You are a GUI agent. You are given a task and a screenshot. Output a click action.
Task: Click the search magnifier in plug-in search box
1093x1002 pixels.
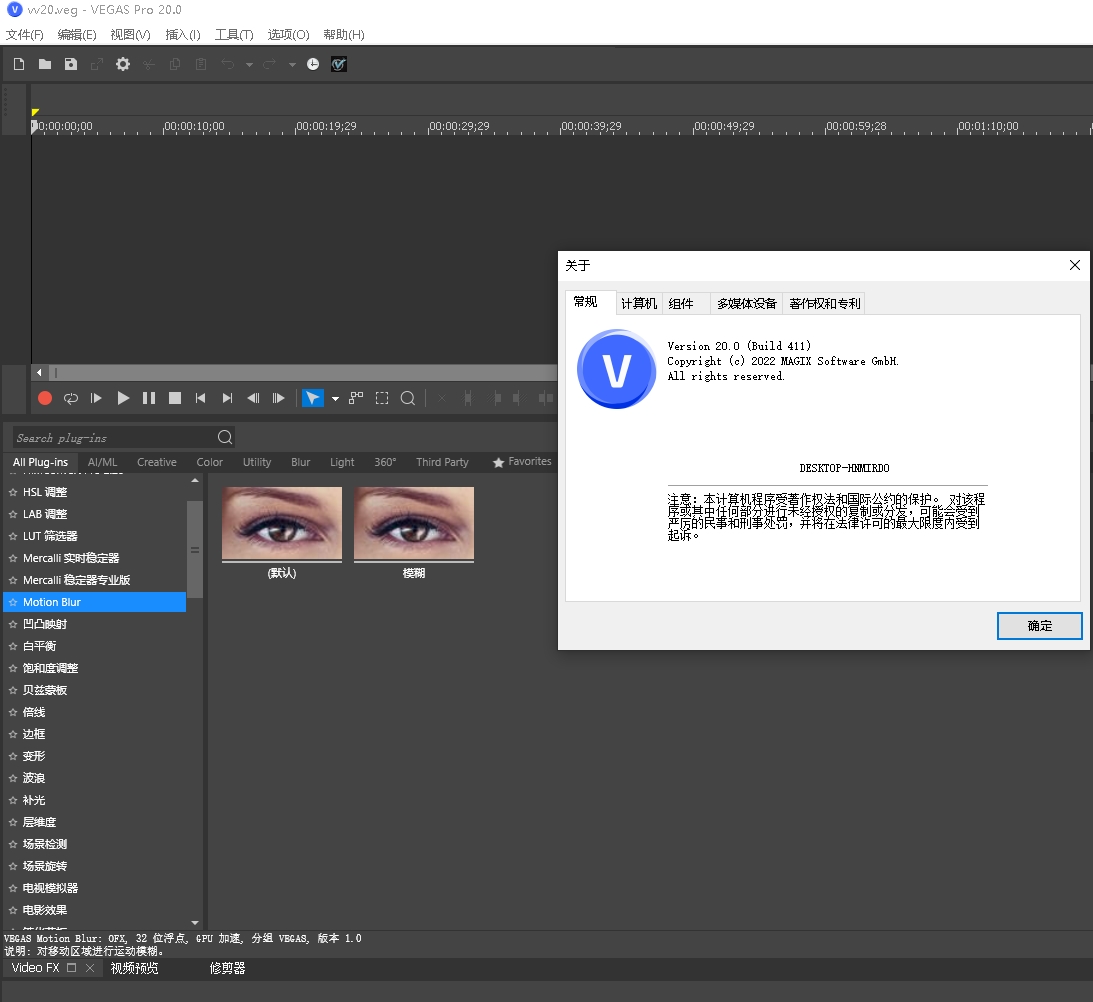tap(224, 437)
